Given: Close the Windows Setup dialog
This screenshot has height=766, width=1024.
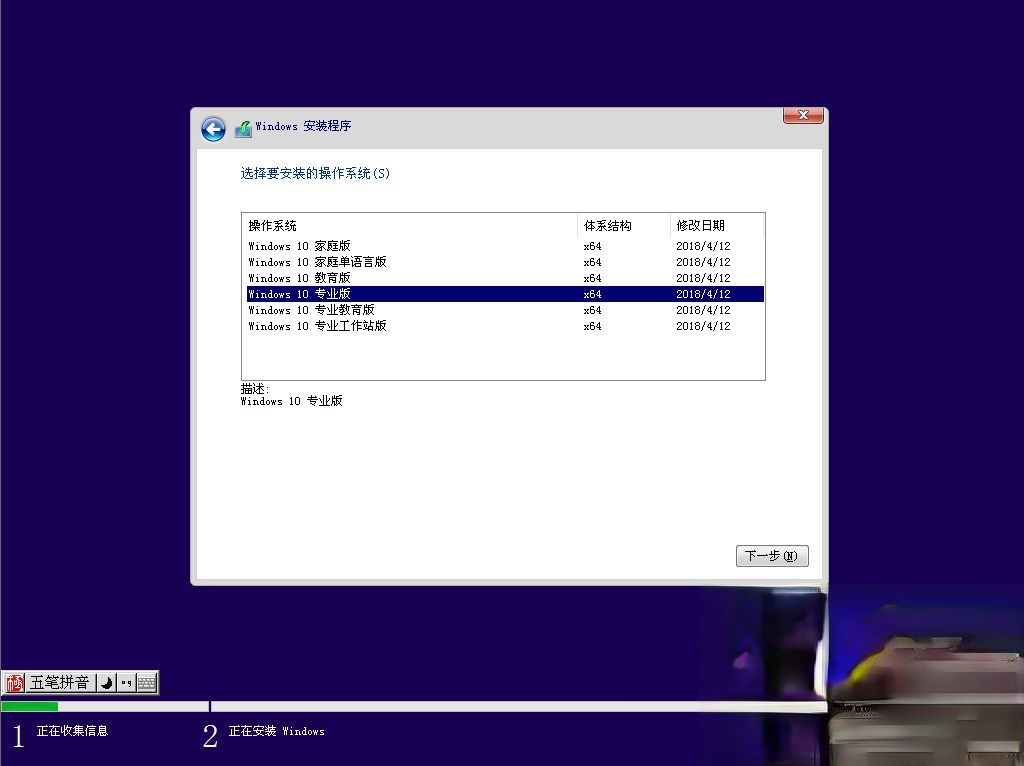Looking at the screenshot, I should click(803, 116).
